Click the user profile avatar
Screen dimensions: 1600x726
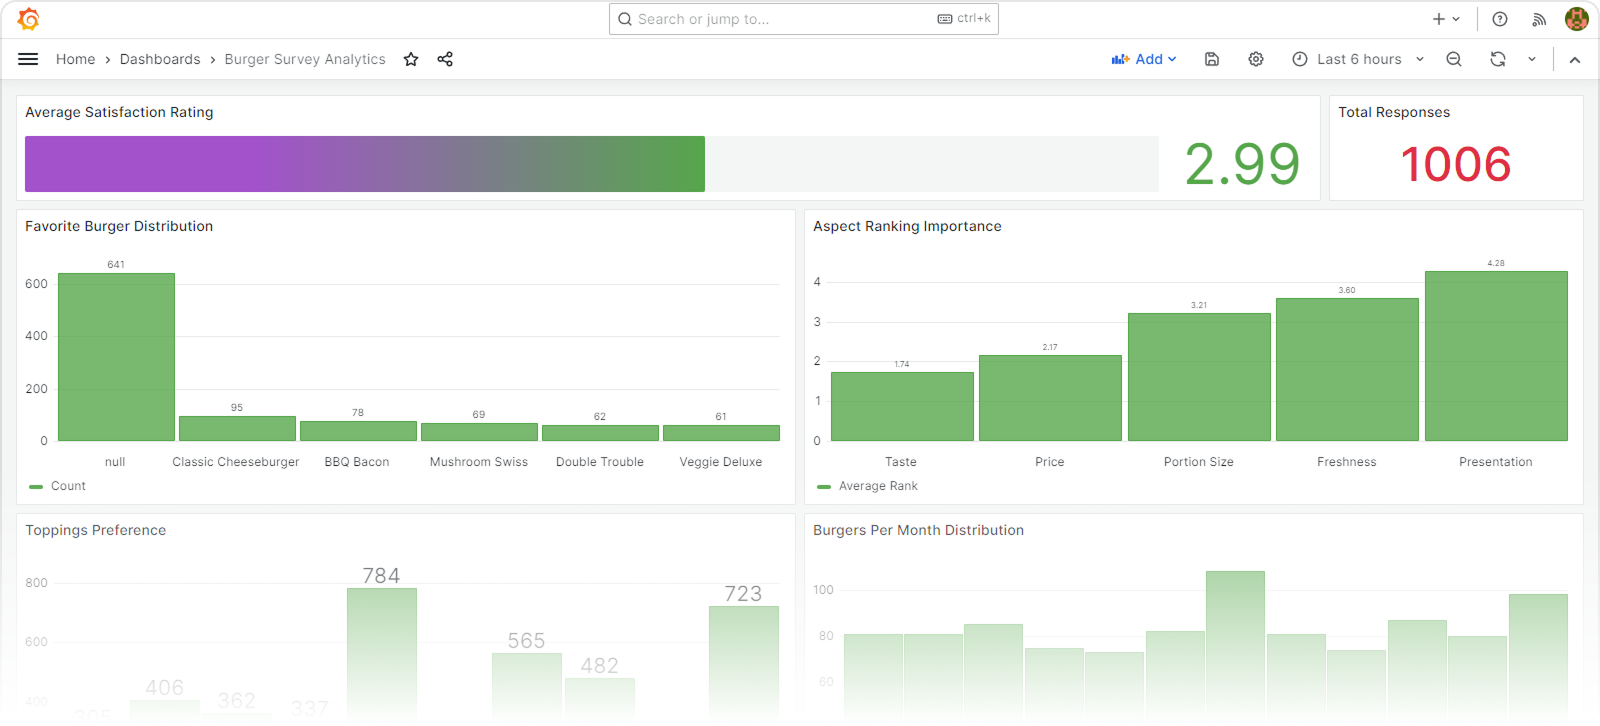(x=1576, y=19)
